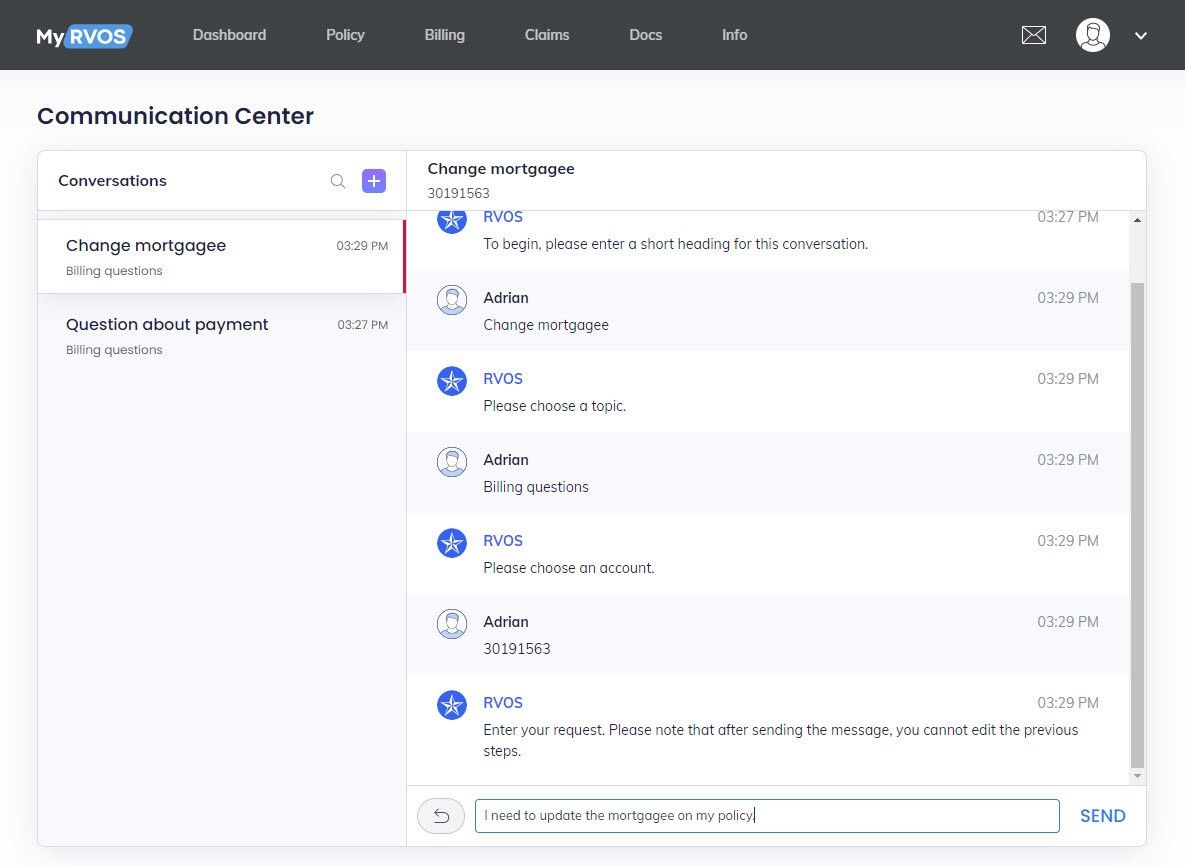Open the Dashboard menu
Viewport: 1185px width, 866px height.
click(x=229, y=35)
